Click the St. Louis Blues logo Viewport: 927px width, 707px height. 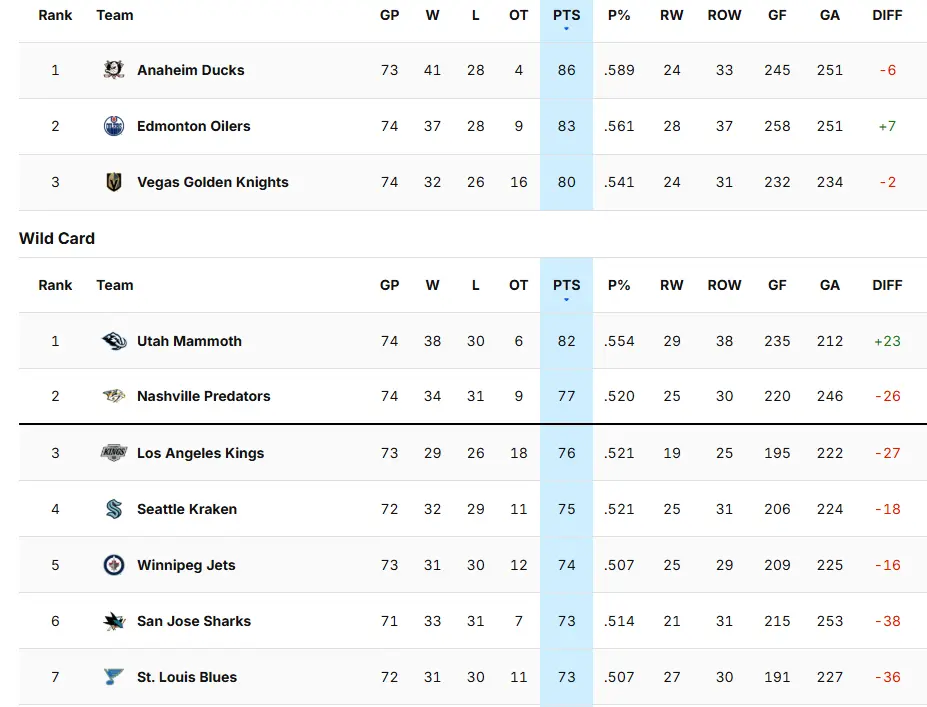click(x=114, y=677)
